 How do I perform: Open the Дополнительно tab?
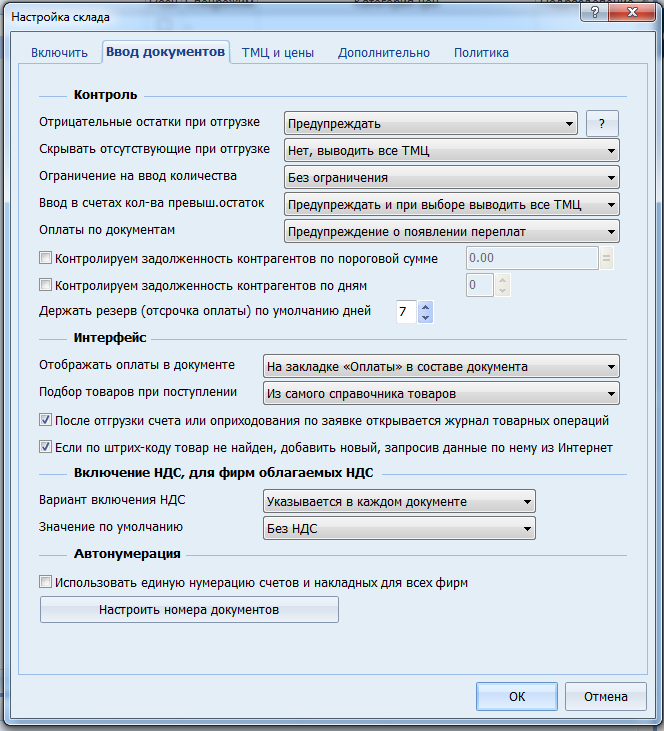coord(383,53)
